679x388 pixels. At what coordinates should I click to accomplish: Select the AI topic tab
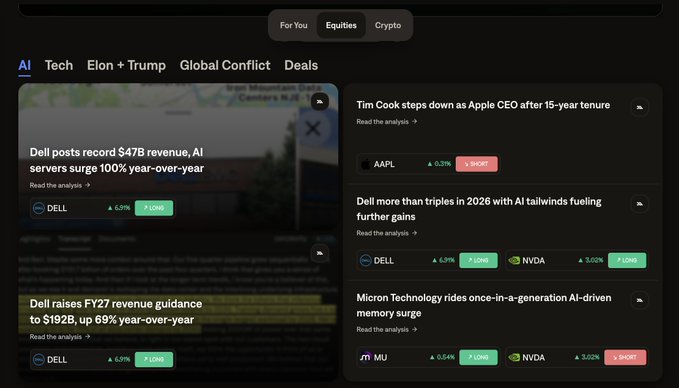point(25,65)
